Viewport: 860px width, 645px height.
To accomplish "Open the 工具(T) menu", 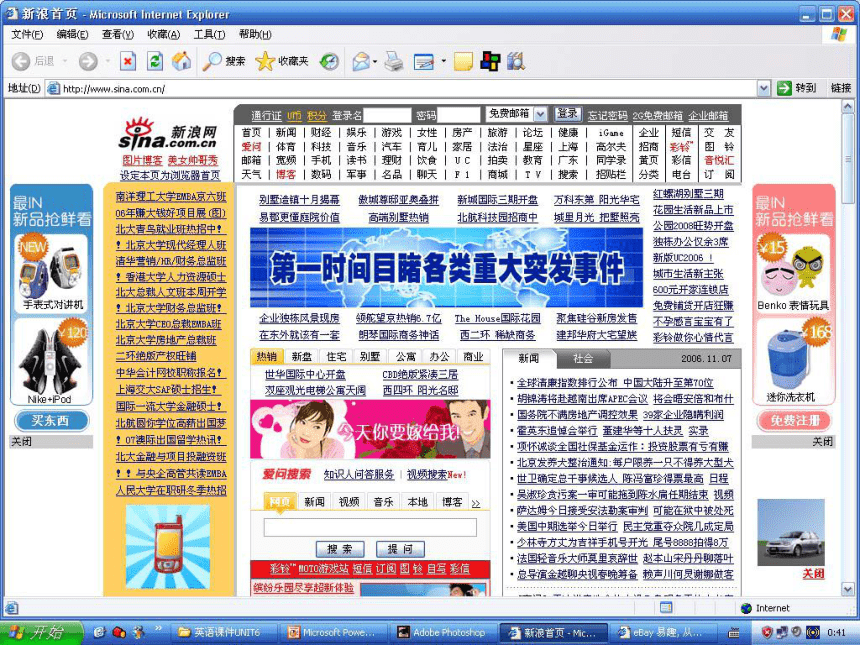I will [210, 35].
